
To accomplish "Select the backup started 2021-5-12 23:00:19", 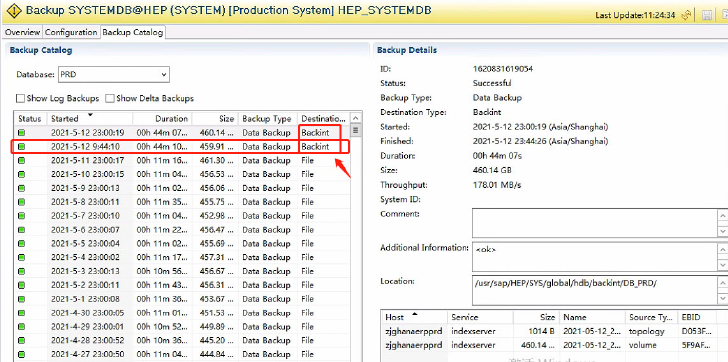I will click(182, 133).
